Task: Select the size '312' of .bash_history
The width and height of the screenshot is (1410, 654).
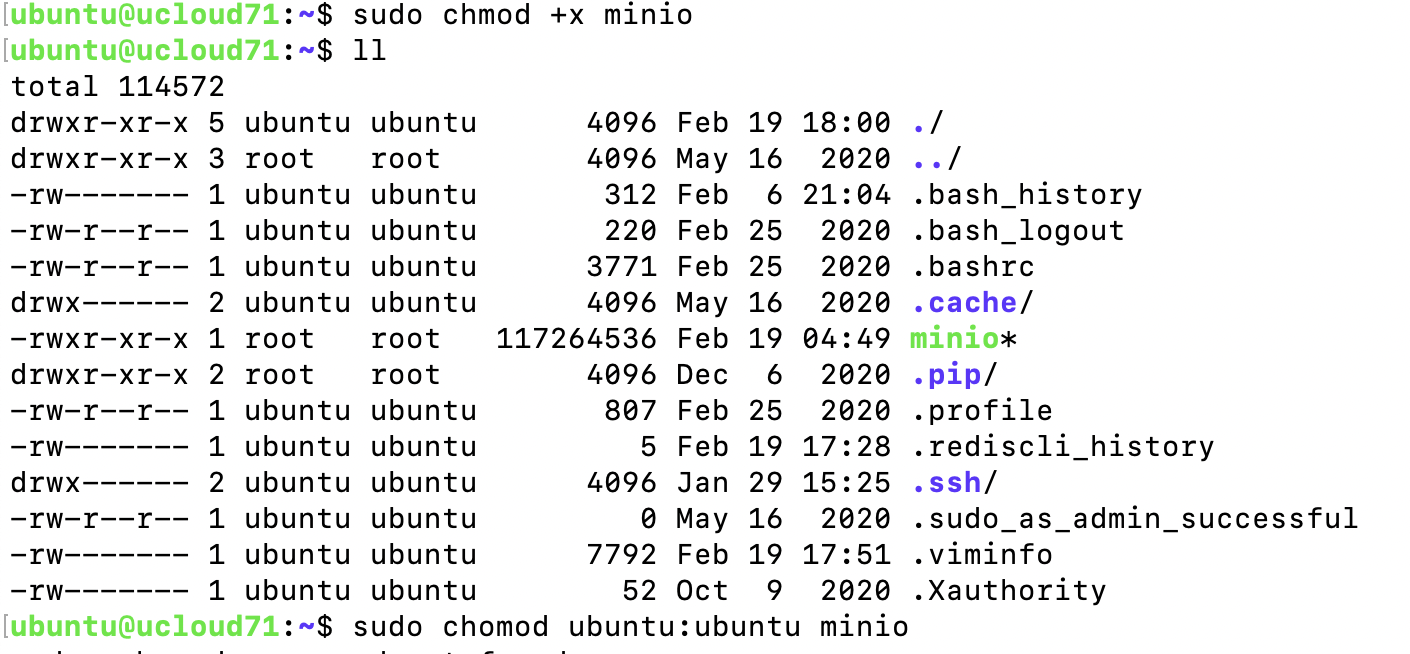Action: [x=630, y=195]
